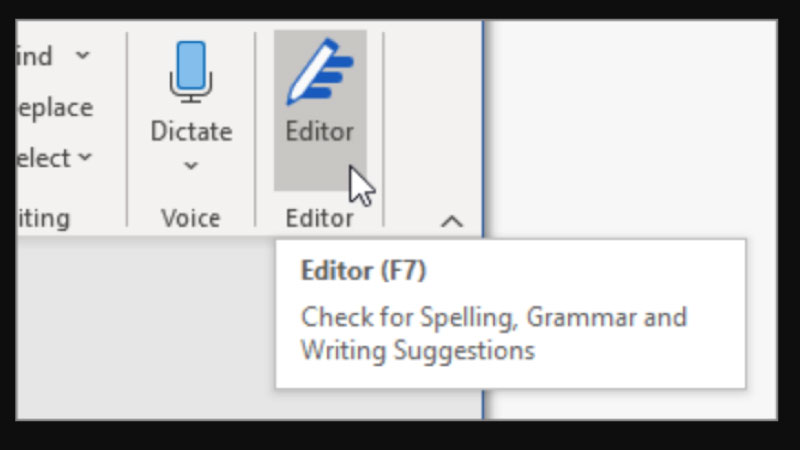The image size is (800, 450).
Task: Click the partially visible Editing group label
Action: coord(44,218)
